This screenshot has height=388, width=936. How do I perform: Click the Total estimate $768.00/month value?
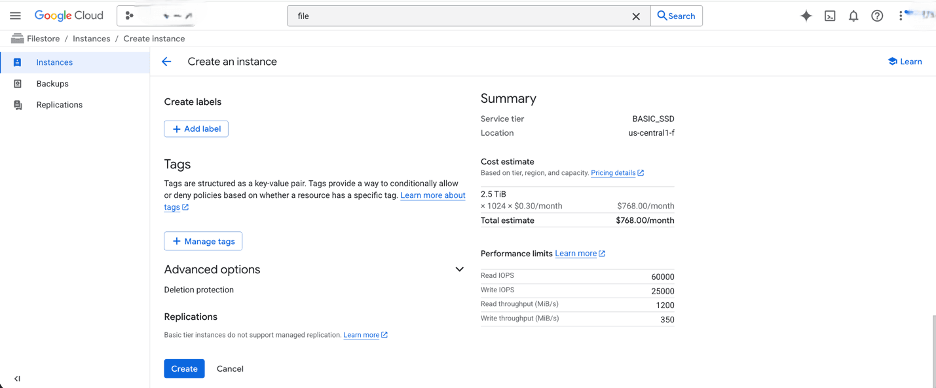[645, 220]
